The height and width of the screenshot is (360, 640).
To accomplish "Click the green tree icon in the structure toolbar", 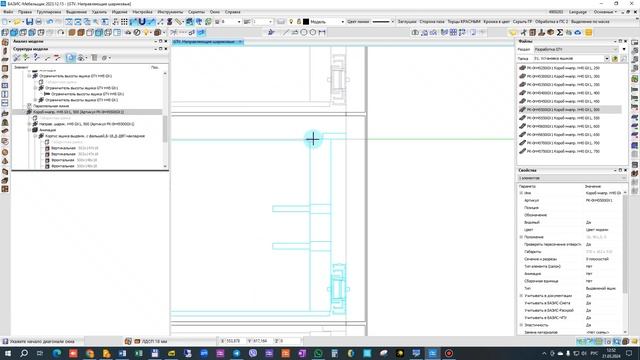I will [26, 58].
